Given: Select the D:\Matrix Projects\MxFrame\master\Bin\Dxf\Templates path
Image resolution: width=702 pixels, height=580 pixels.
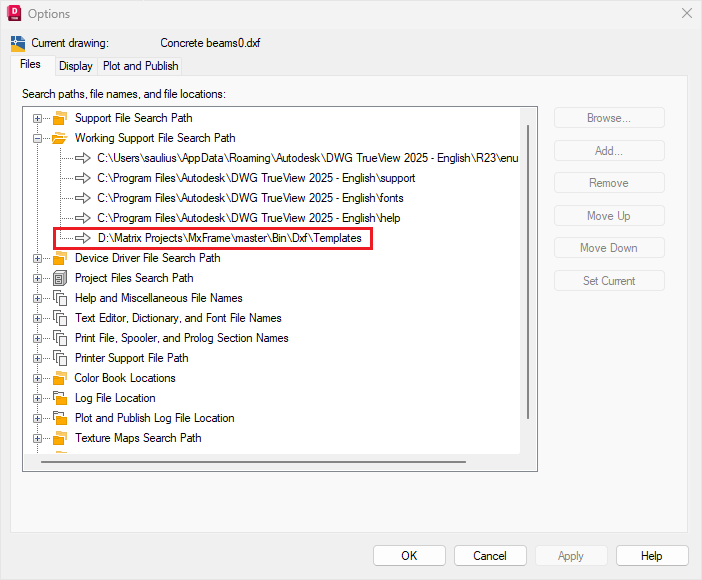Looking at the screenshot, I should [230, 238].
